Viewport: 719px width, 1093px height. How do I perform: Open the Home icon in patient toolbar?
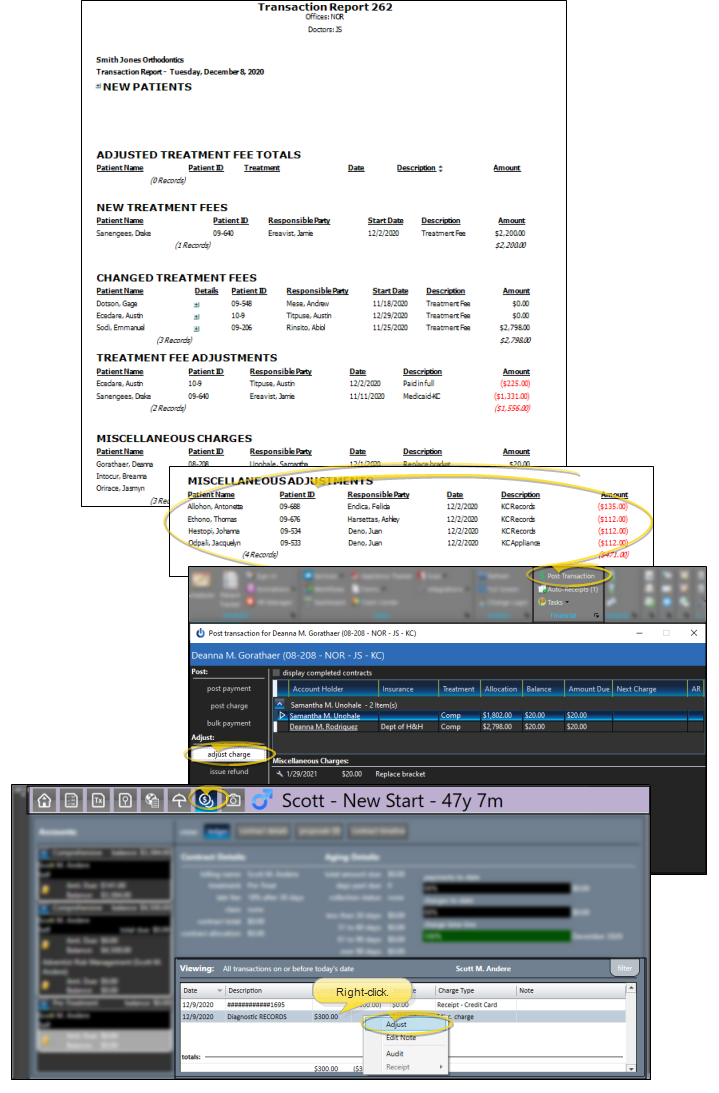[44, 800]
